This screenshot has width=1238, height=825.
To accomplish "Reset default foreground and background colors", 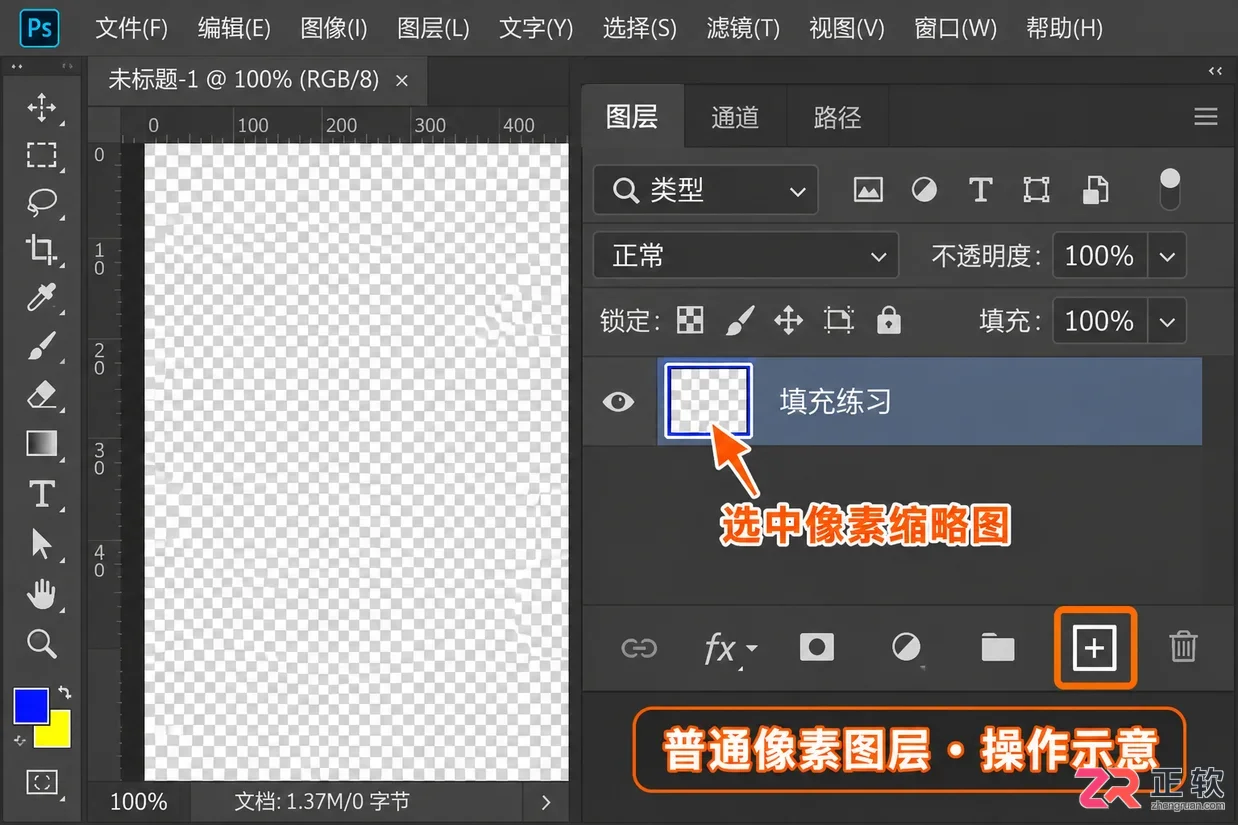I will point(20,741).
